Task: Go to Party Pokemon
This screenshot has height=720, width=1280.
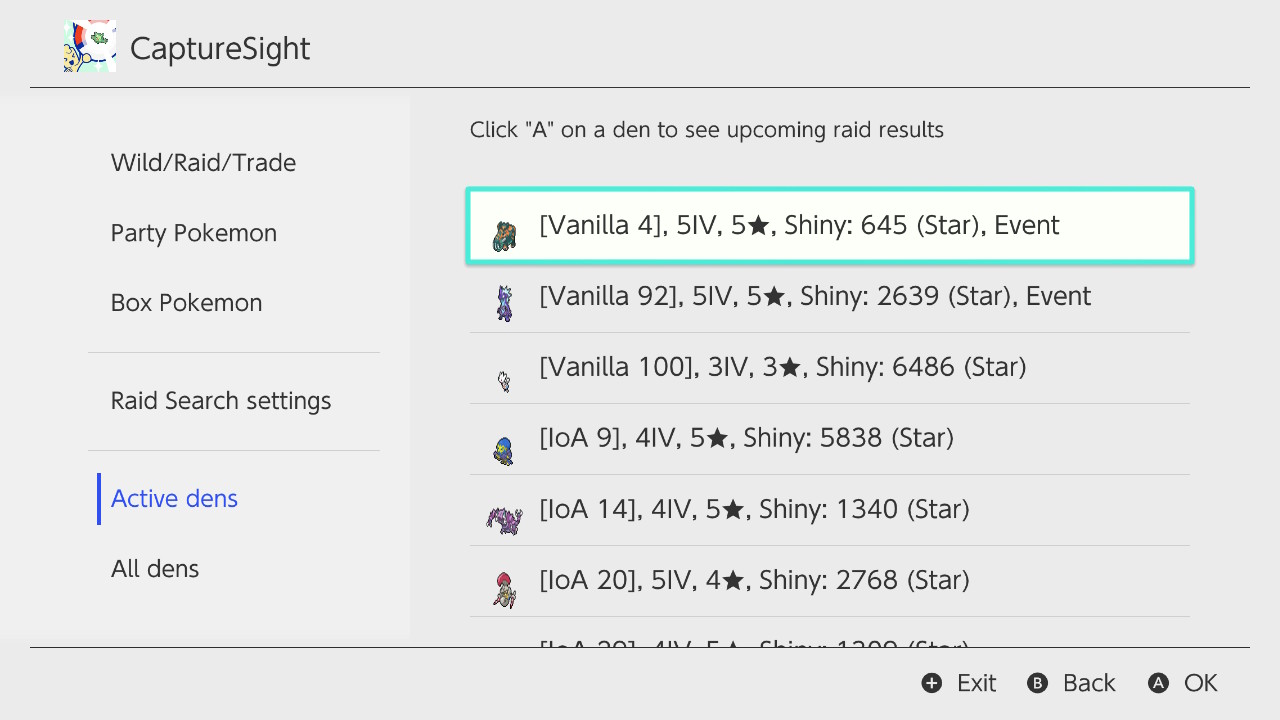Action: pos(194,233)
